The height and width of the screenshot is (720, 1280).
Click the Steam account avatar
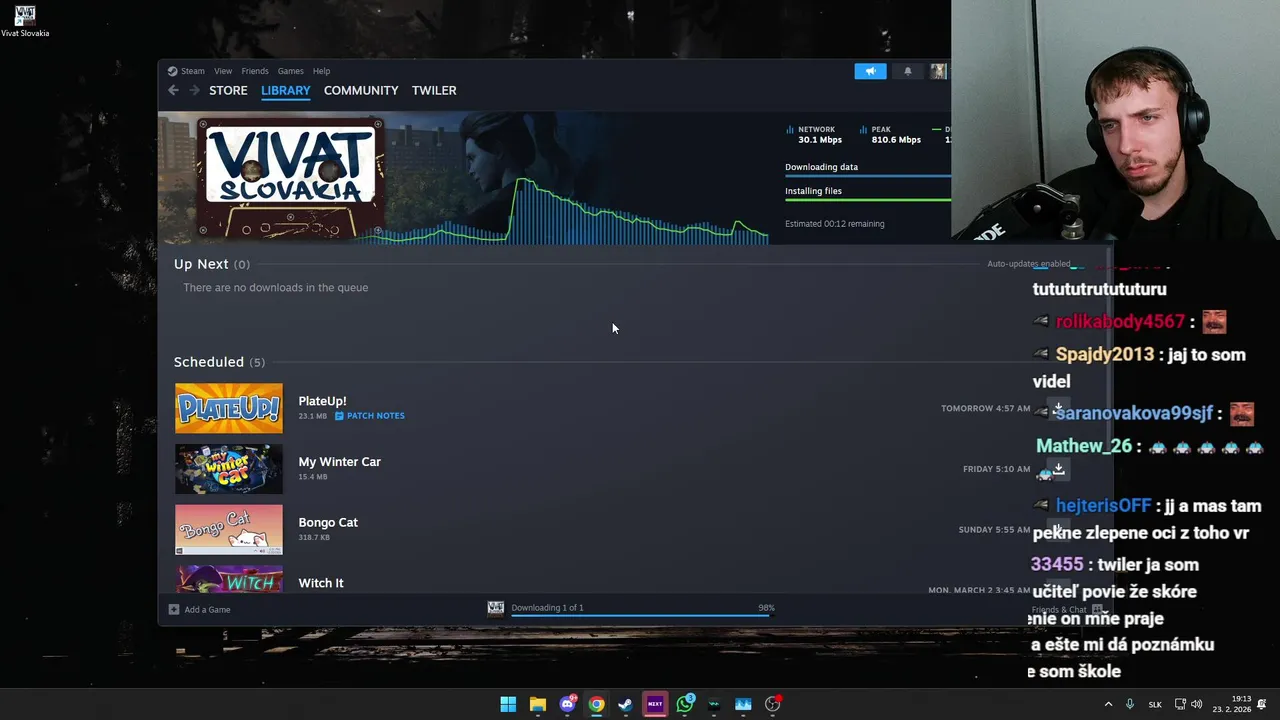click(x=938, y=71)
